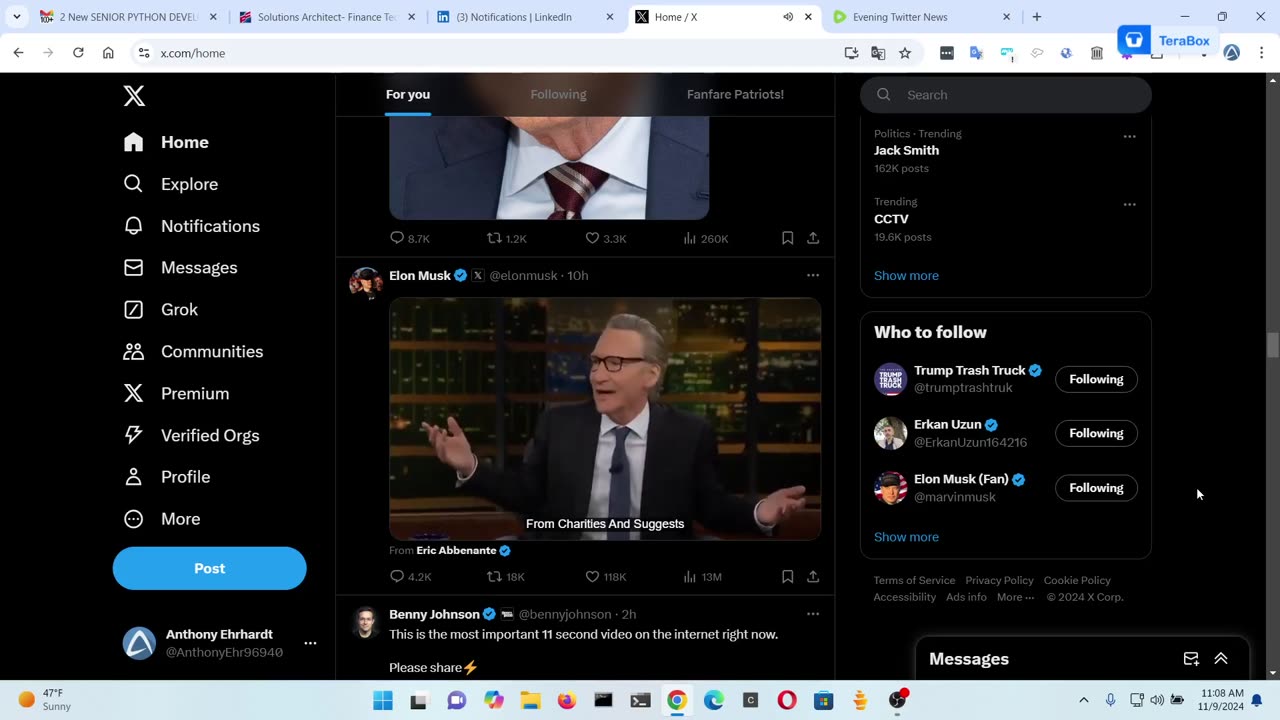
Task: Expand footer More links menu
Action: pos(1015,597)
